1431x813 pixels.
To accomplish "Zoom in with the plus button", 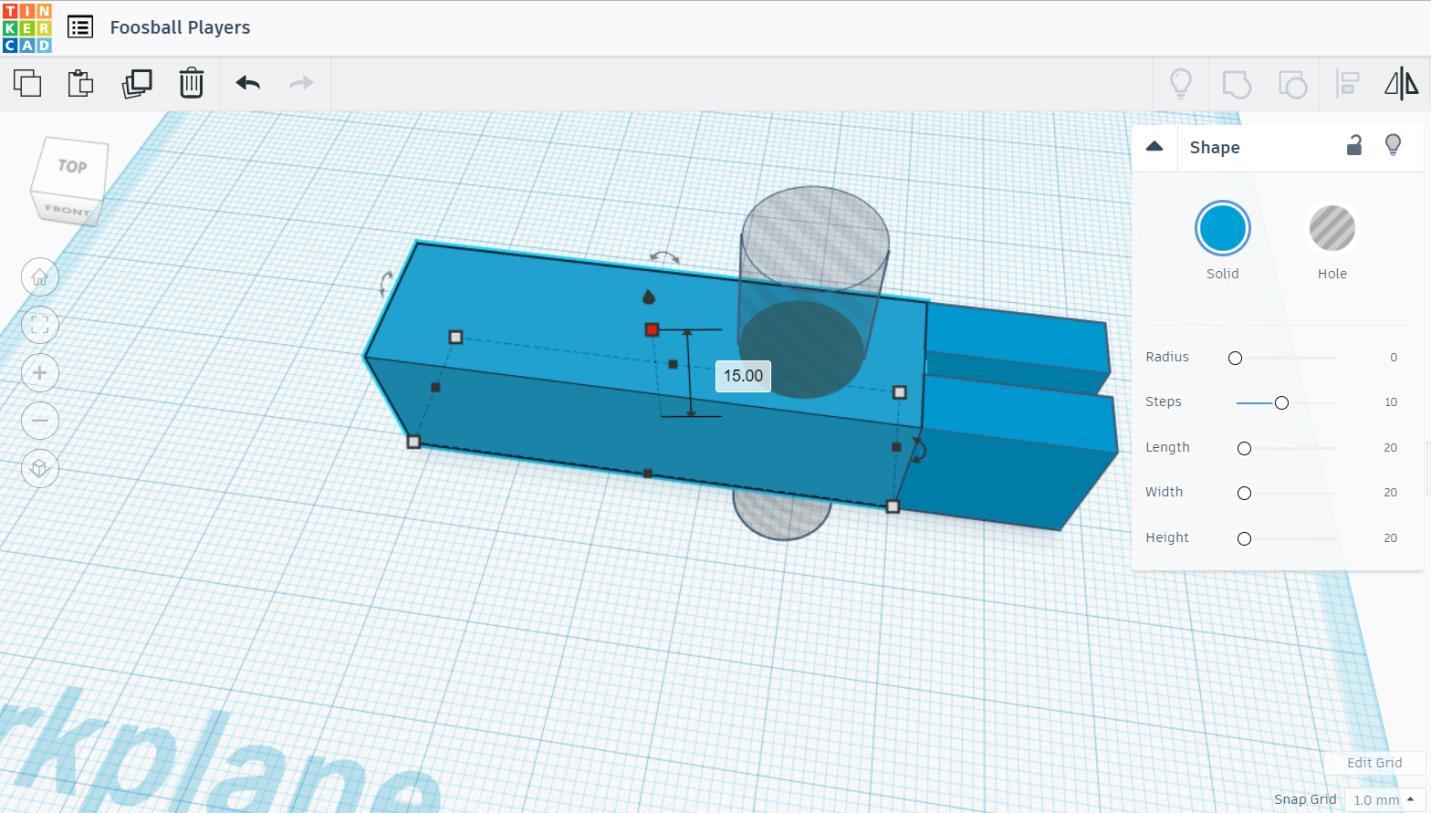I will pyautogui.click(x=40, y=372).
